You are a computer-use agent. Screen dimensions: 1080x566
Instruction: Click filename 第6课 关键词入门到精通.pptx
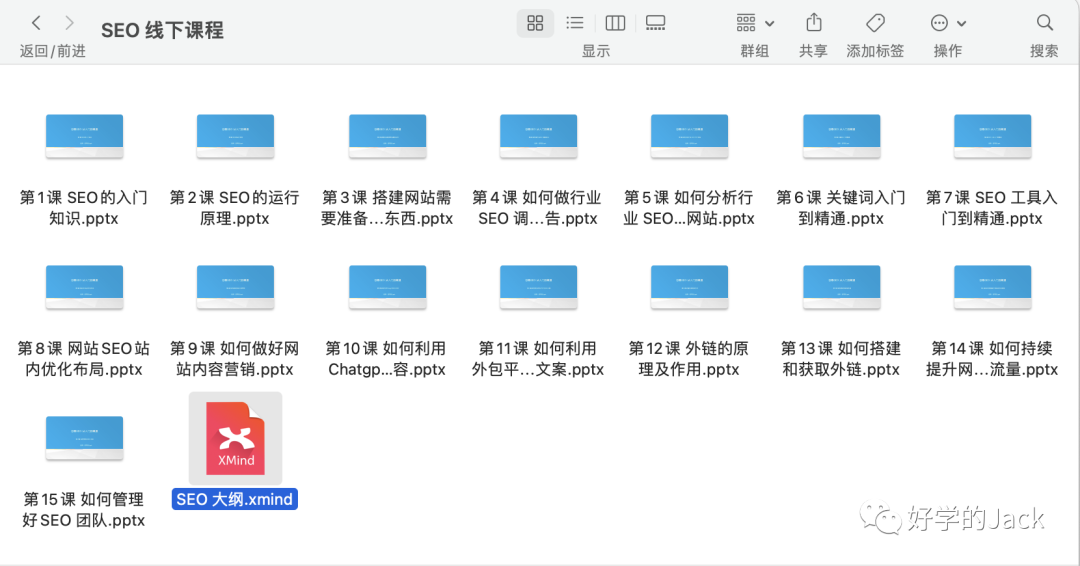pos(841,208)
